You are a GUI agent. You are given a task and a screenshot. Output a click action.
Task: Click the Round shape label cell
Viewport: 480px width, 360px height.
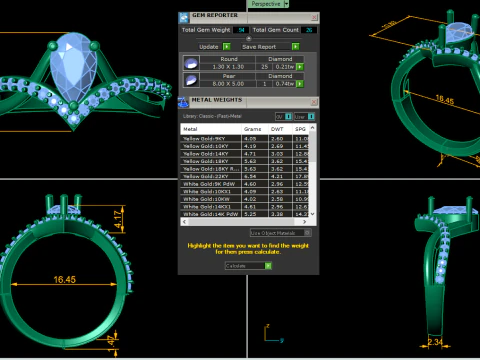click(x=229, y=59)
